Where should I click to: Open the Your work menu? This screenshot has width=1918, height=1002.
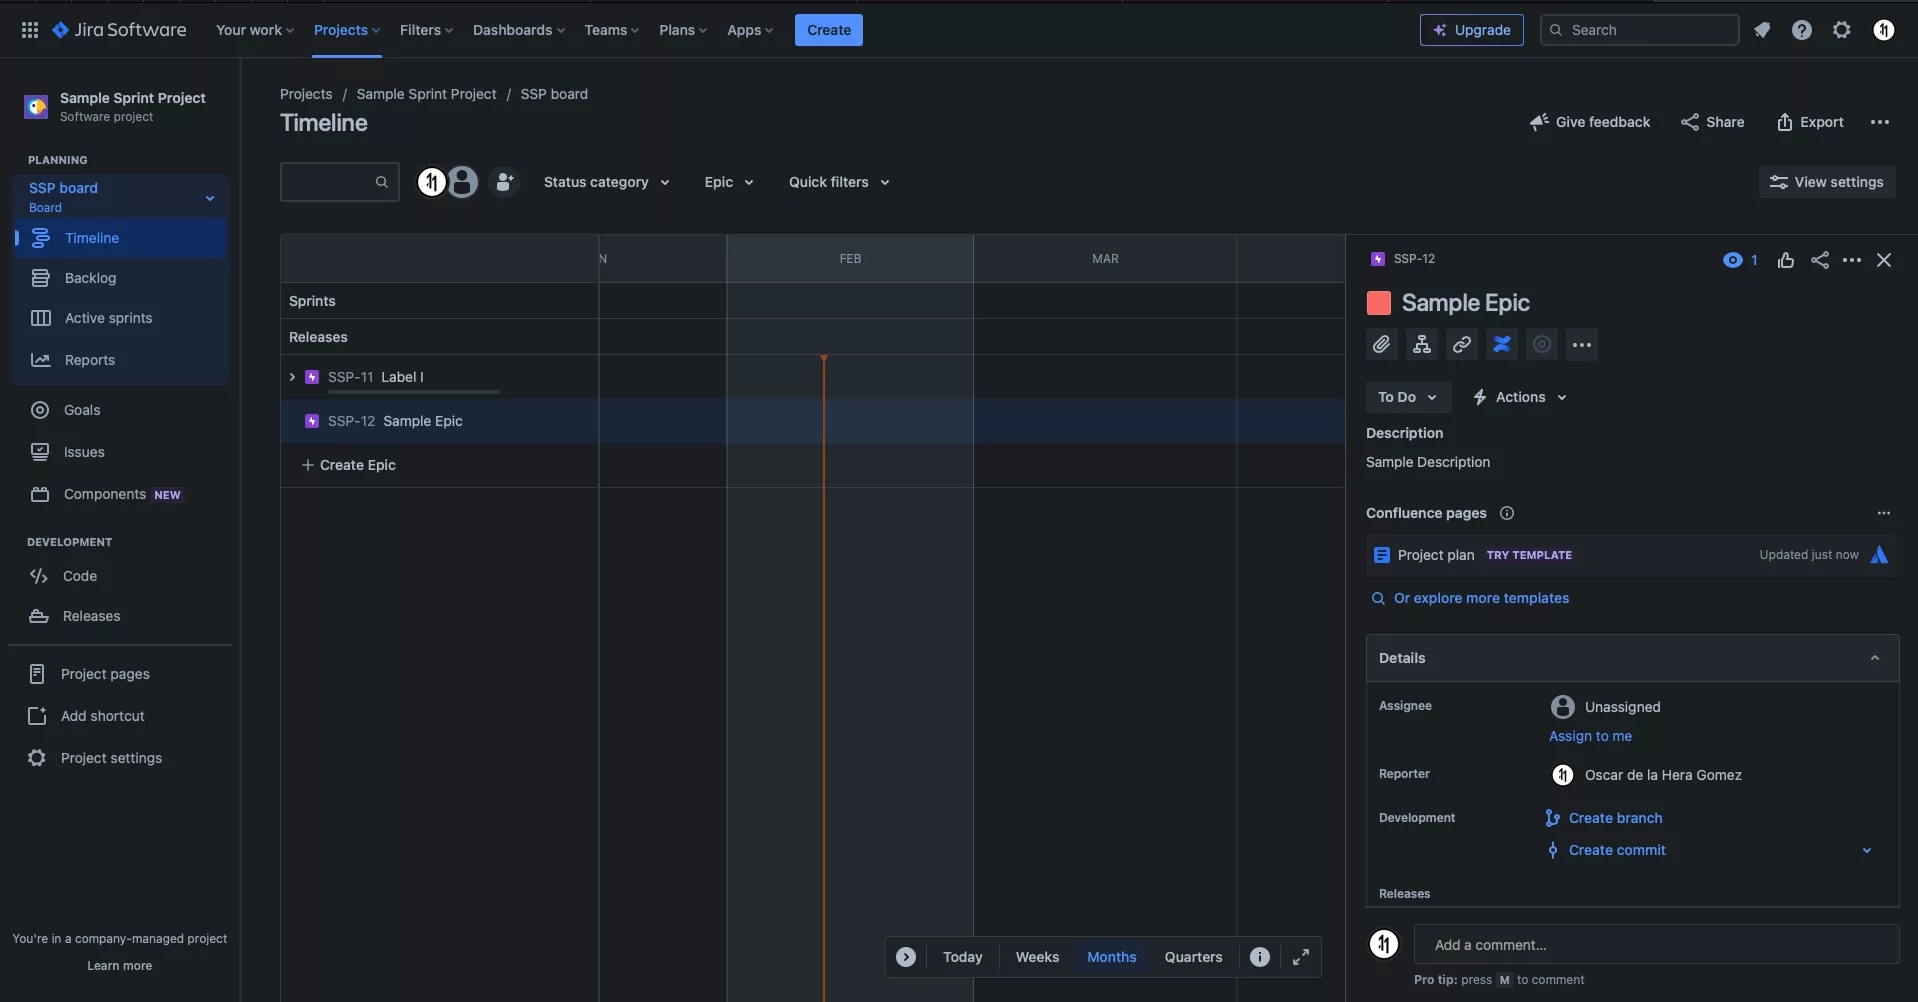point(255,30)
